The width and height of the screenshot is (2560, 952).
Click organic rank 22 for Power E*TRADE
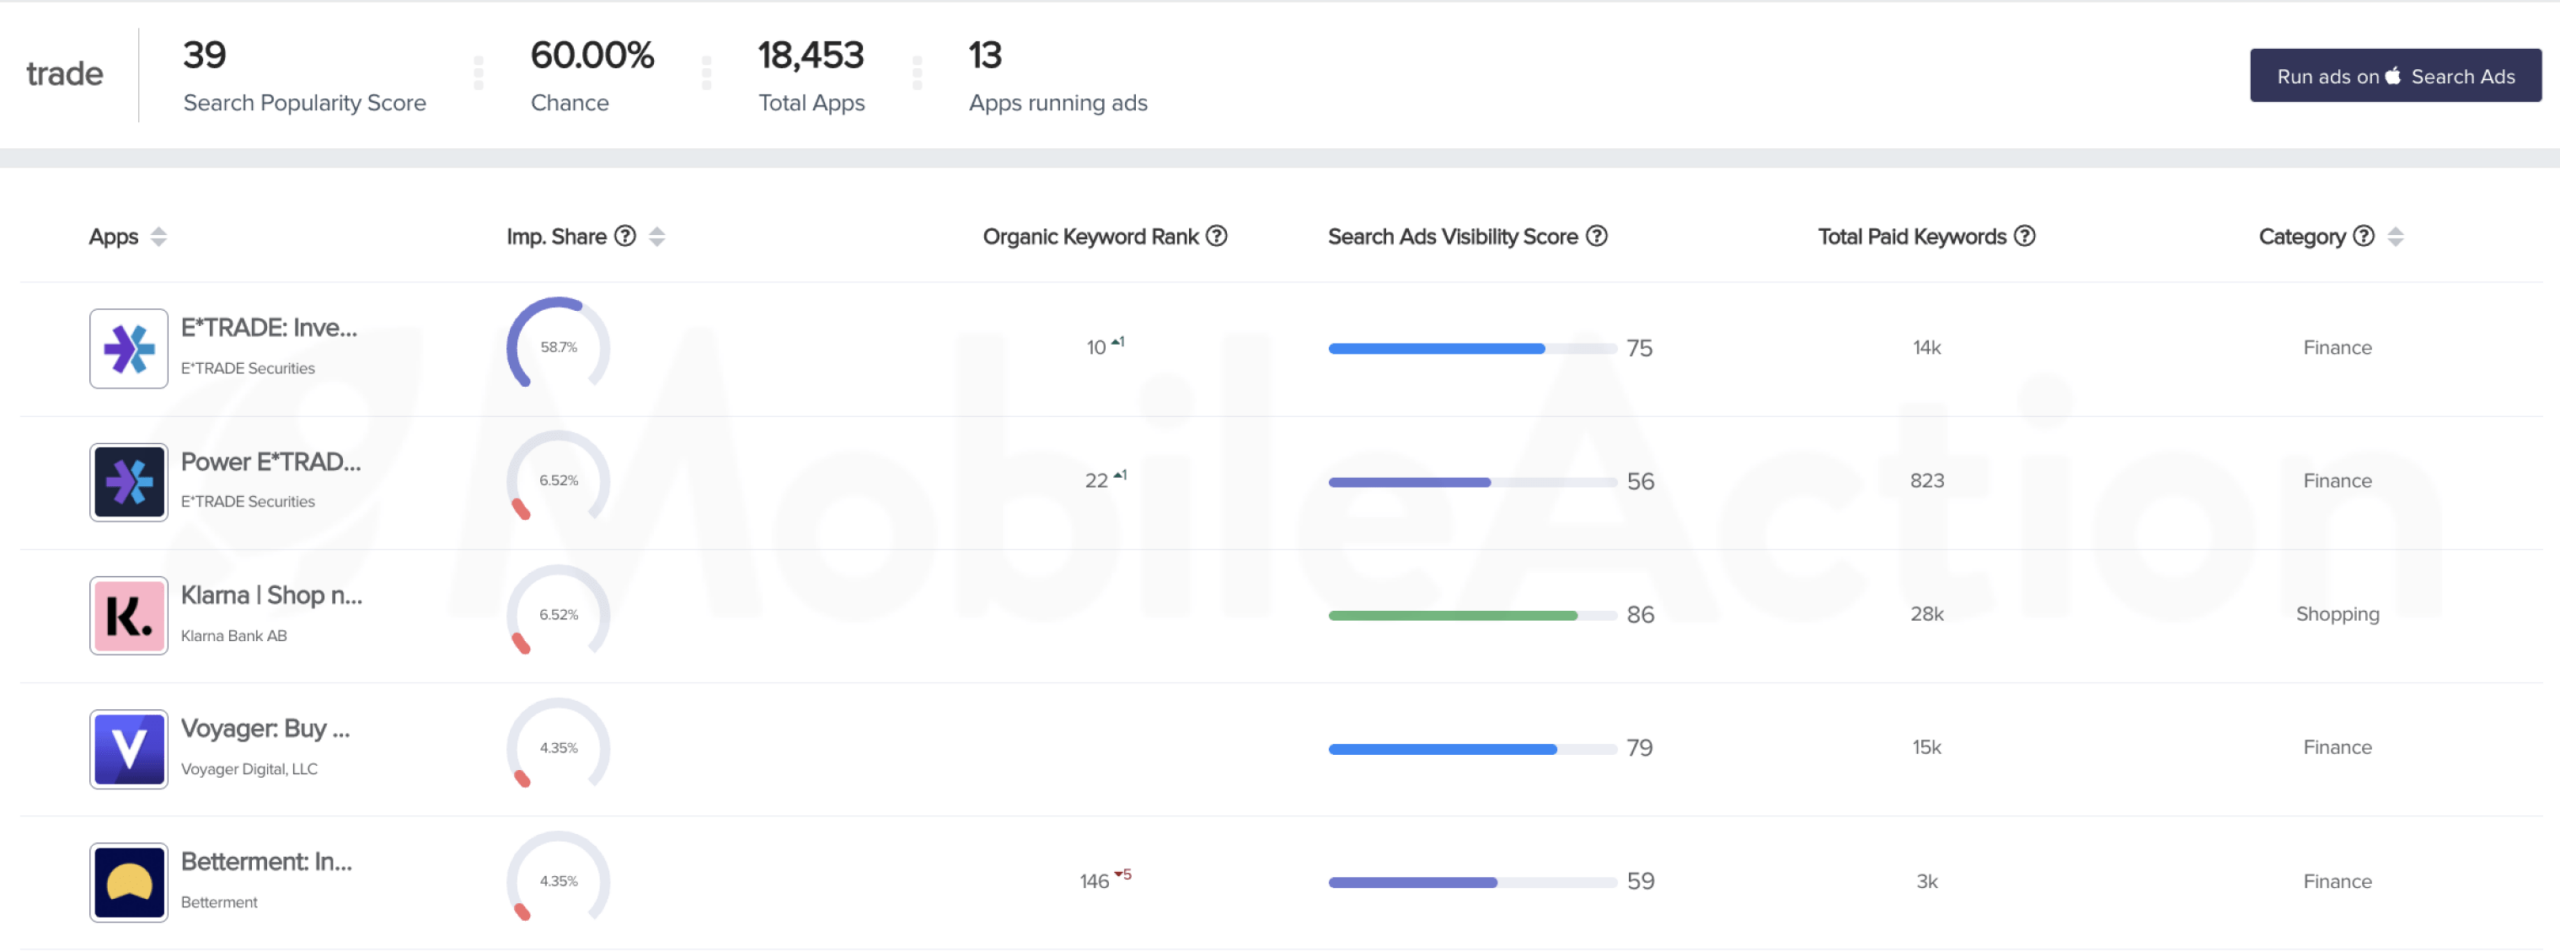click(1096, 481)
